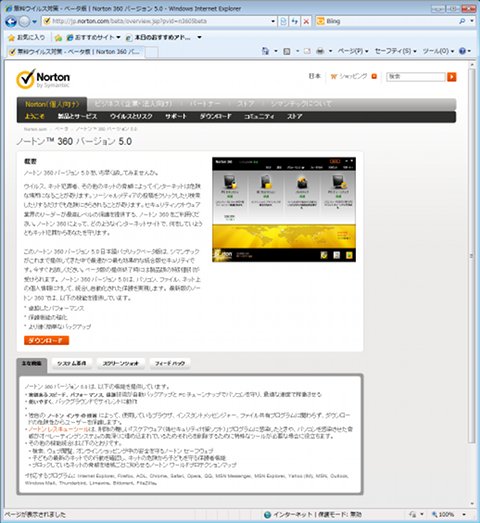Select the first gray feature tab

[32, 364]
